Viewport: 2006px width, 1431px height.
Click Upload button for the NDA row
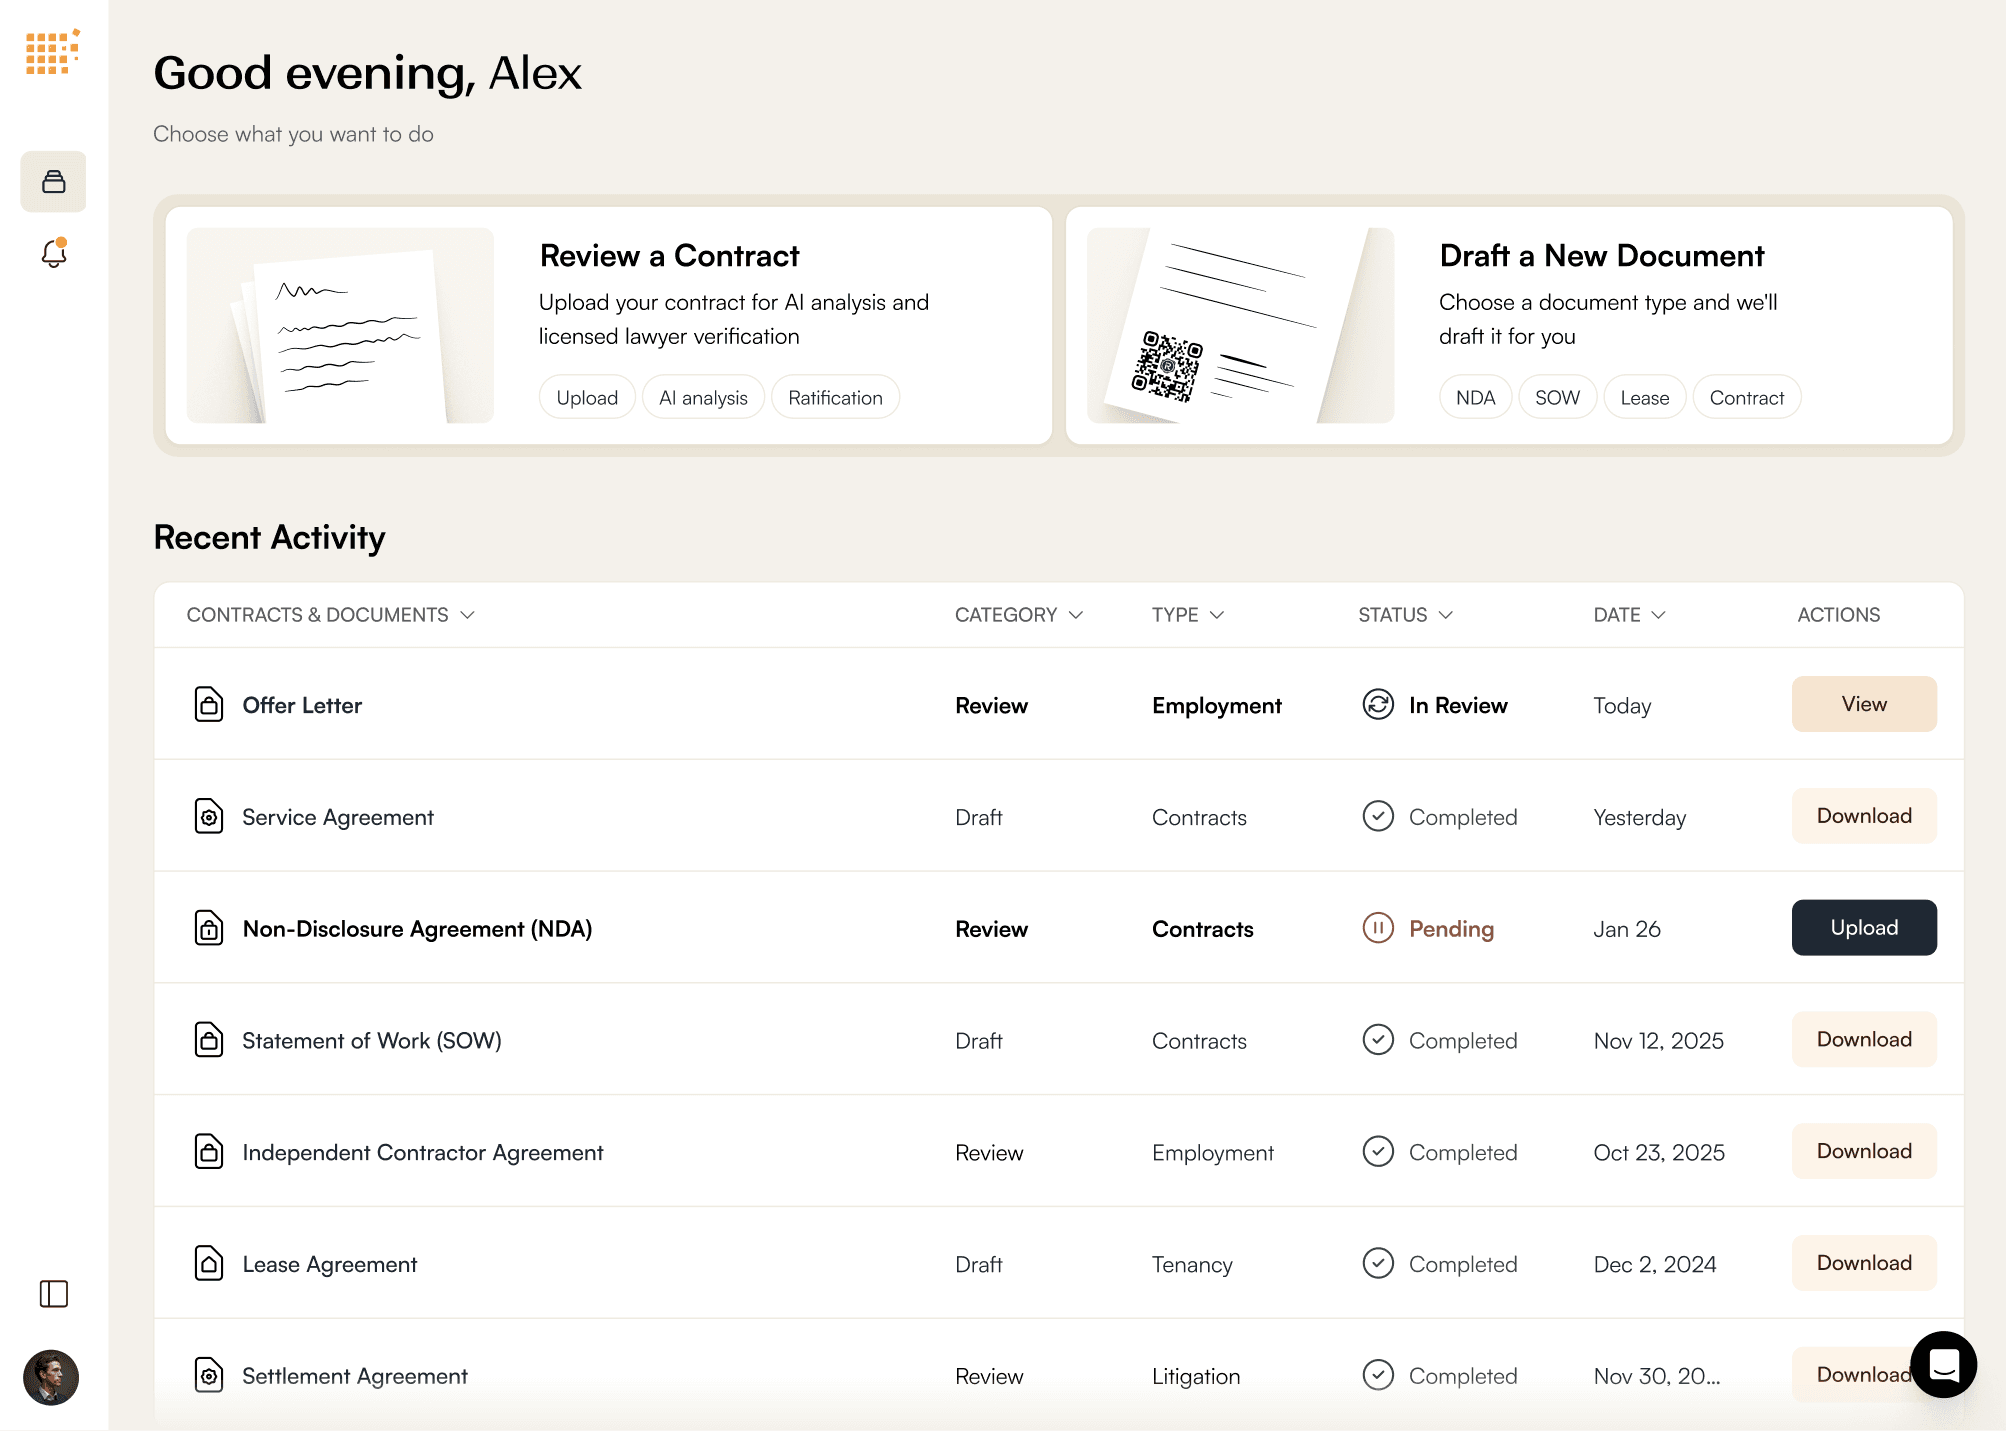(x=1863, y=928)
